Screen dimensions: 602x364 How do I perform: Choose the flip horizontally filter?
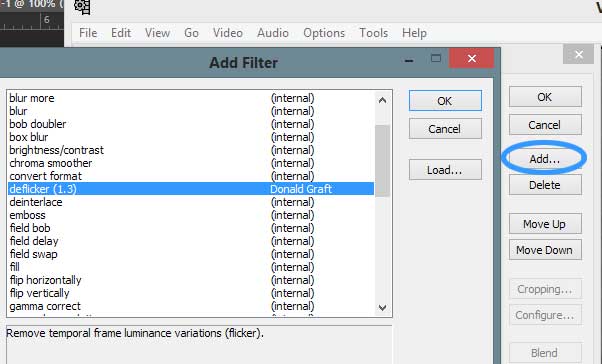pos(191,280)
